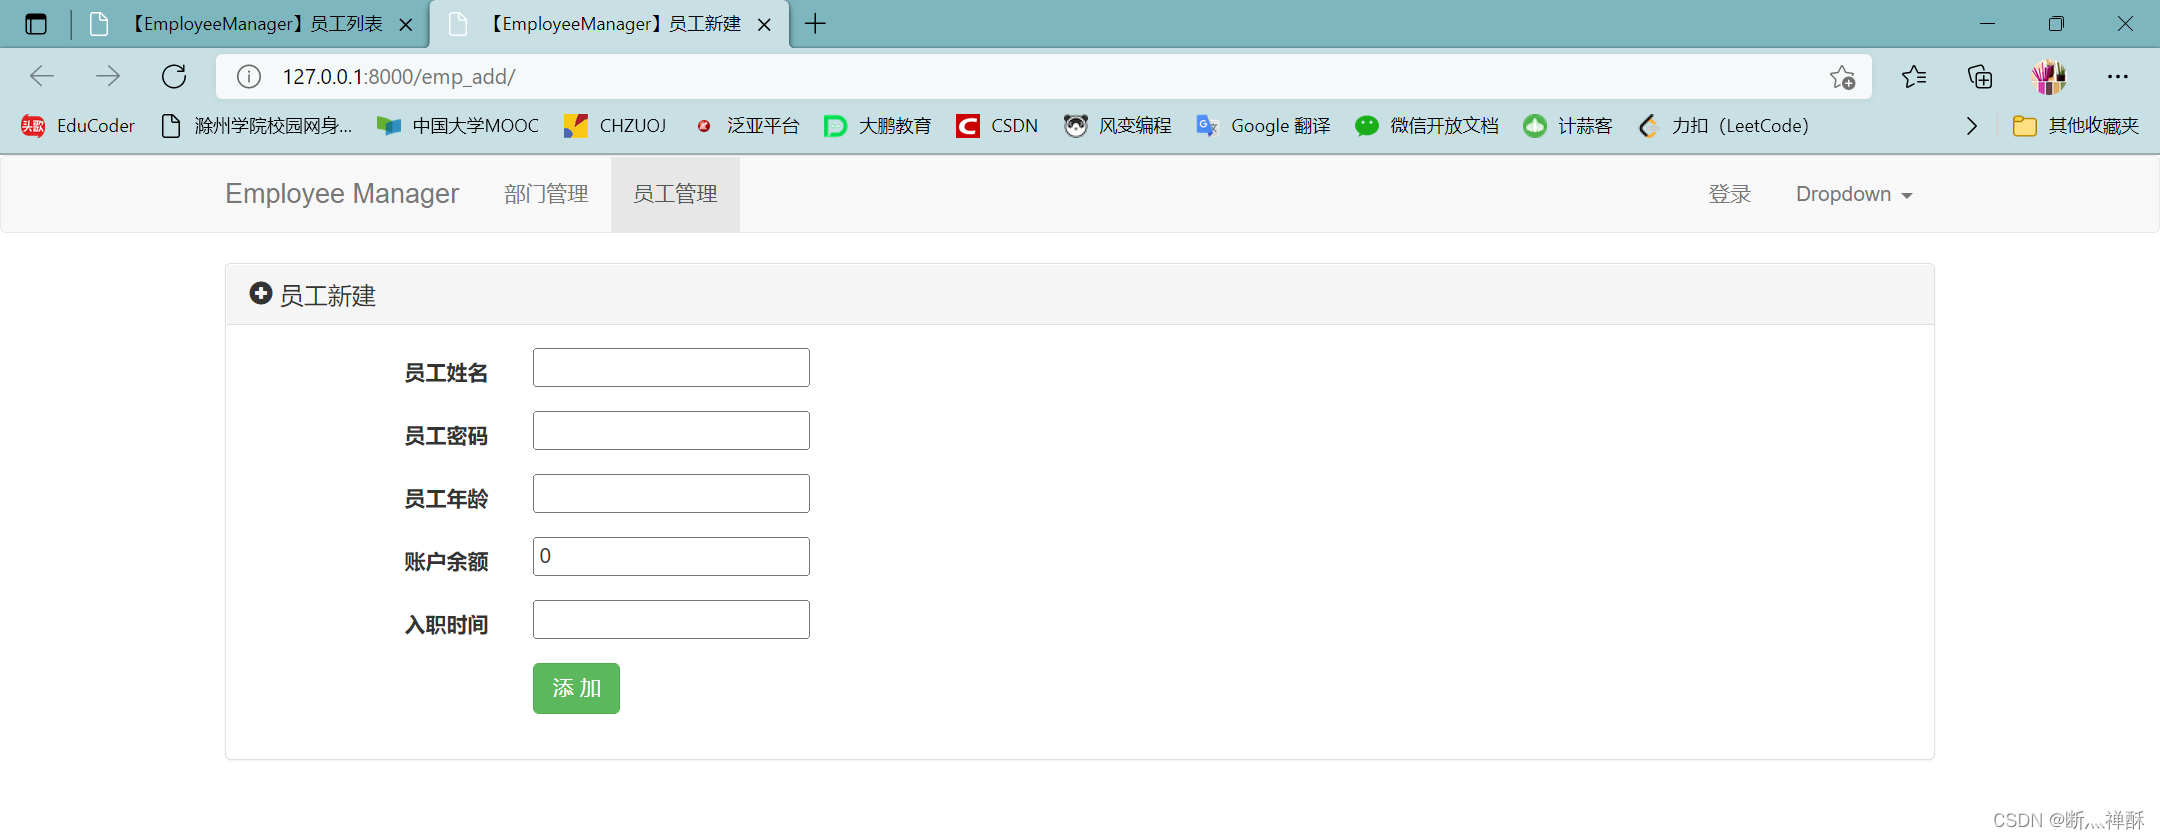Click the Employee Manager brand link
The height and width of the screenshot is (839, 2160).
(x=342, y=194)
